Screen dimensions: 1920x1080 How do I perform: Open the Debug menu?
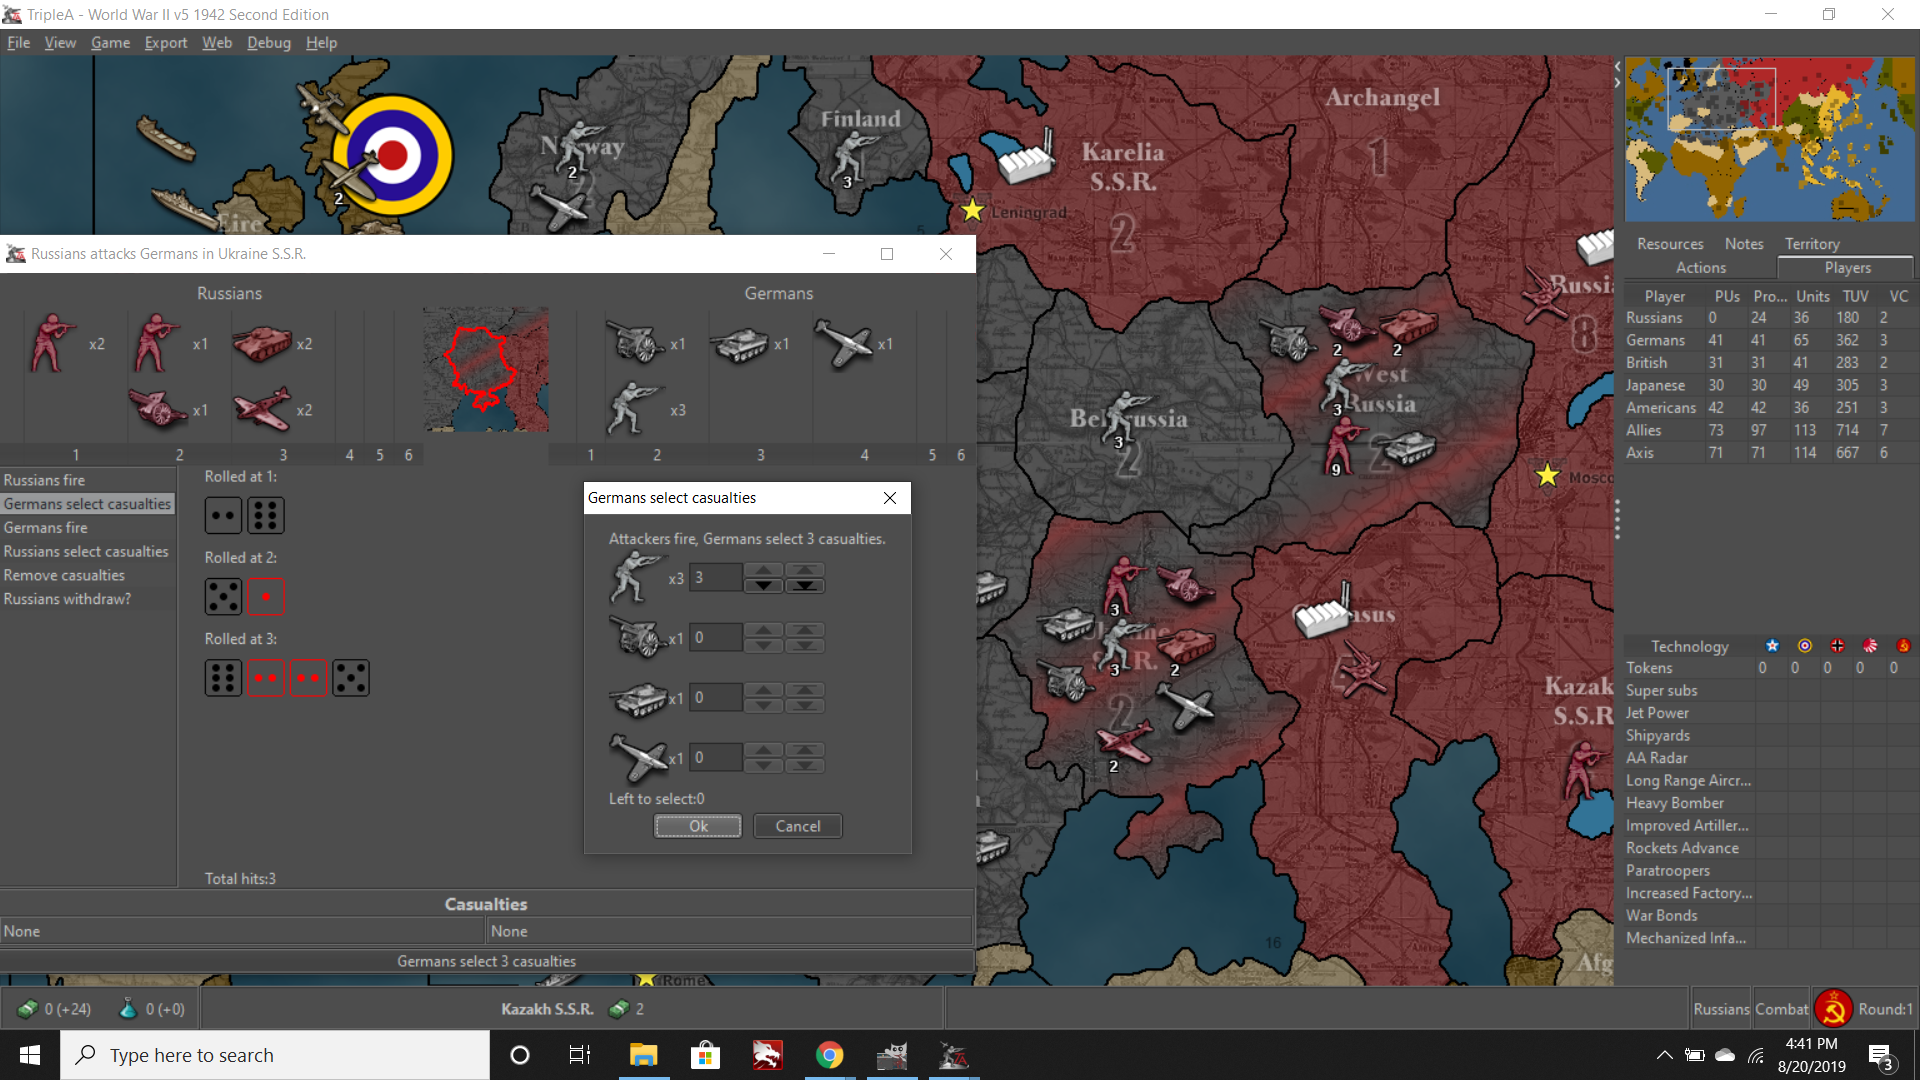click(x=269, y=43)
